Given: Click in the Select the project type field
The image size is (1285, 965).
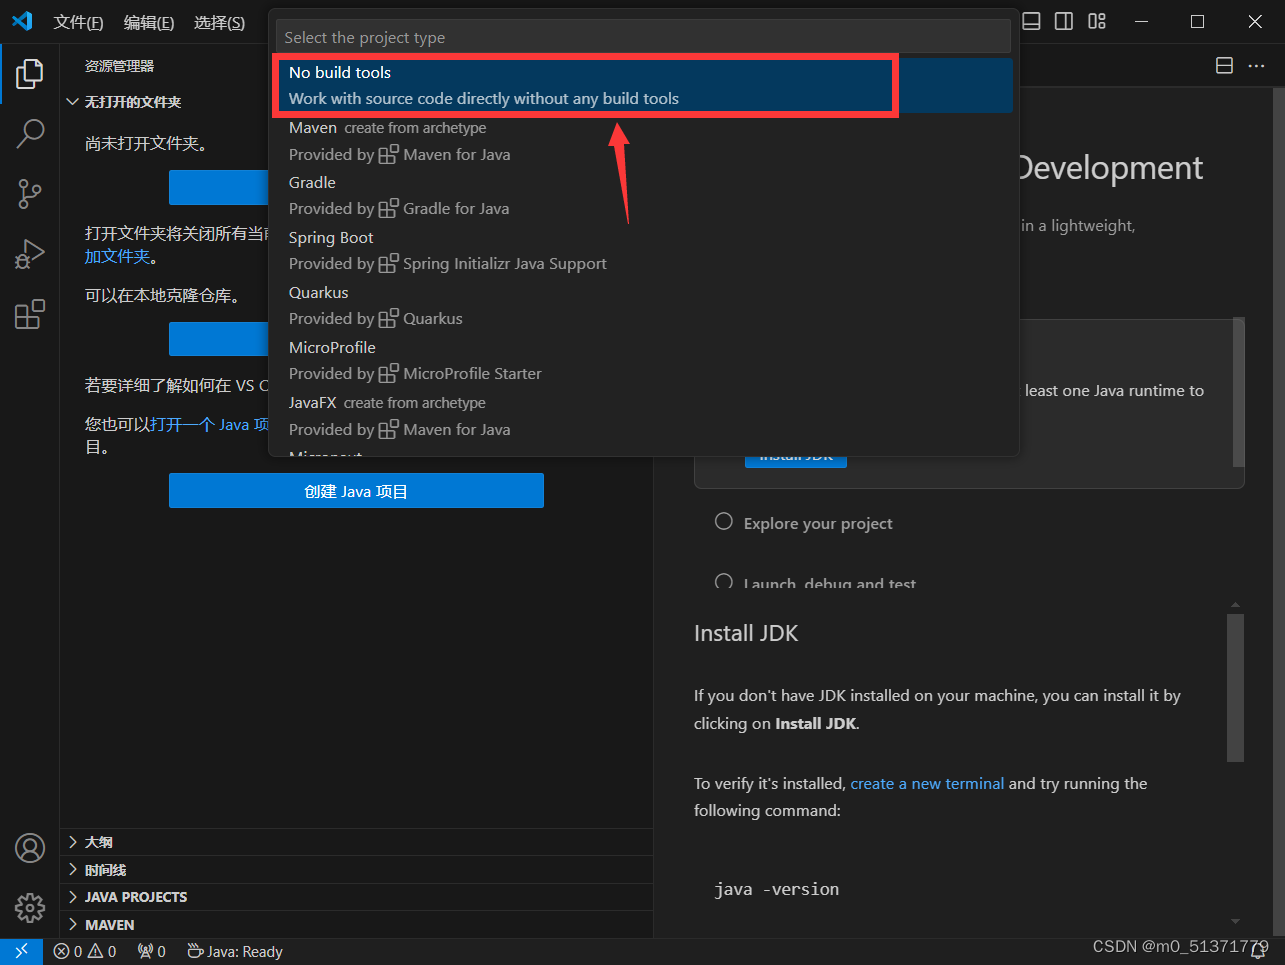Looking at the screenshot, I should tap(644, 37).
